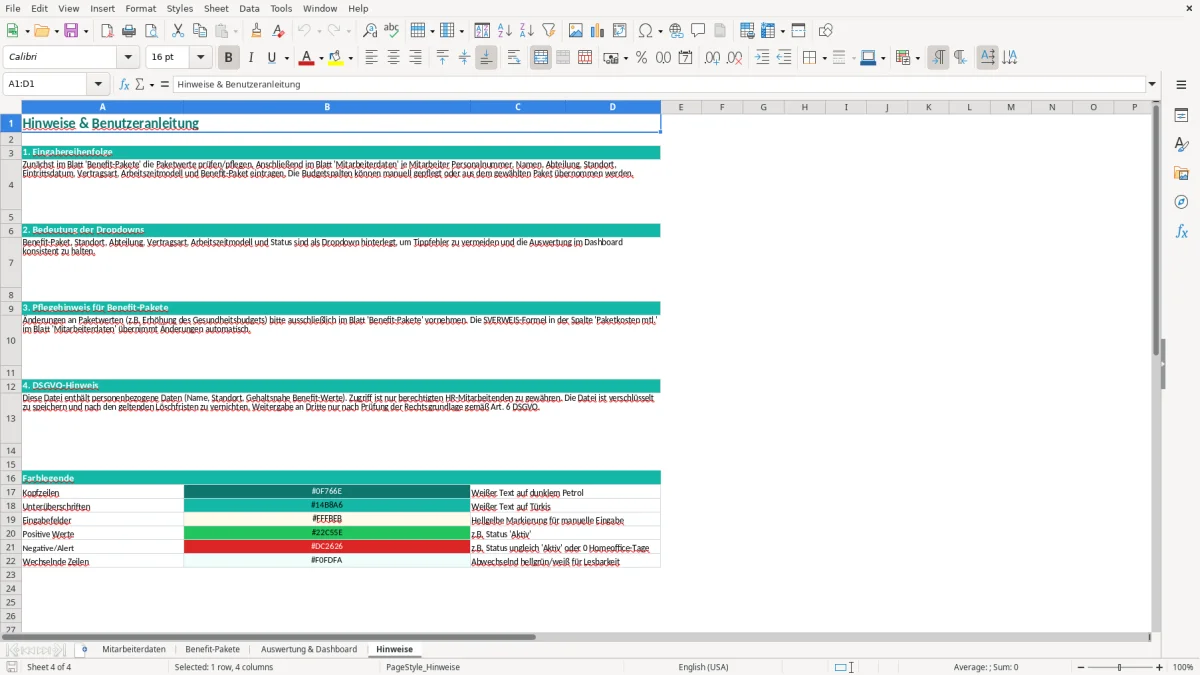The image size is (1200, 675).
Task: Open Name Box dropdown arrow
Action: (98, 84)
